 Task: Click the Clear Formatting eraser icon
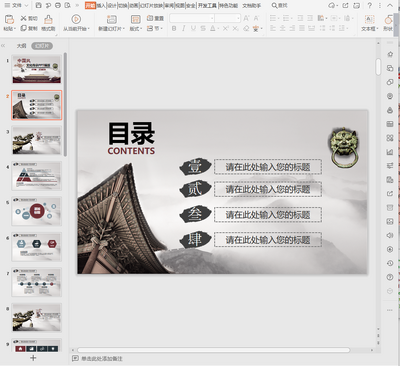pos(246,29)
